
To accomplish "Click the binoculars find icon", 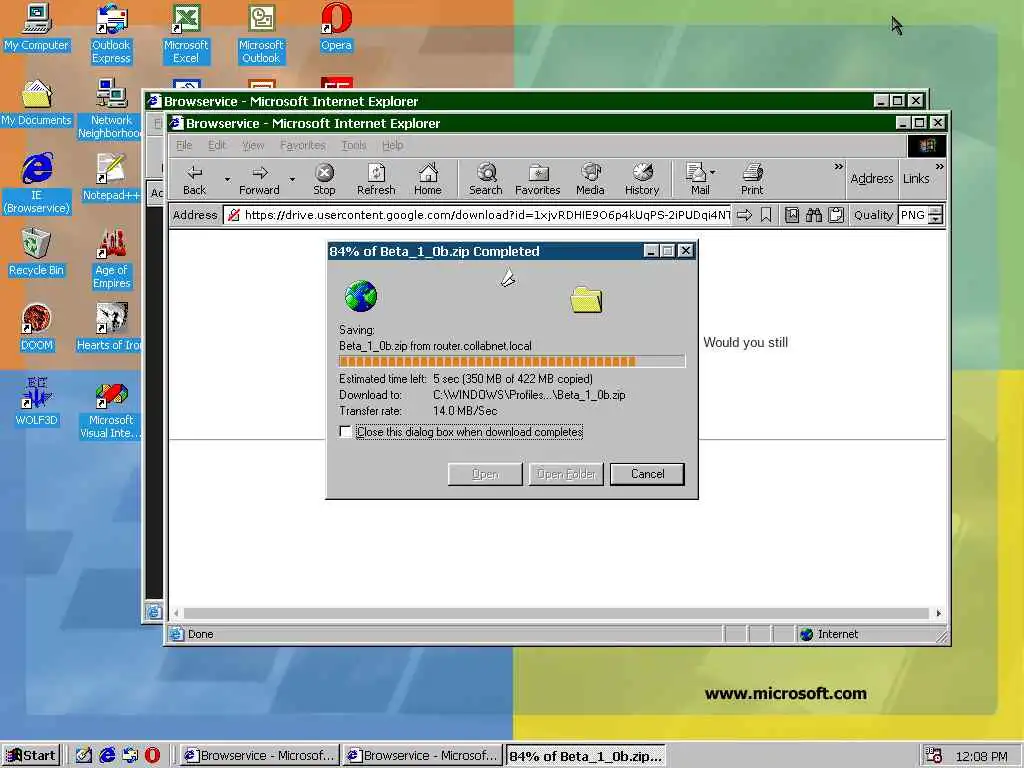I will pos(814,215).
